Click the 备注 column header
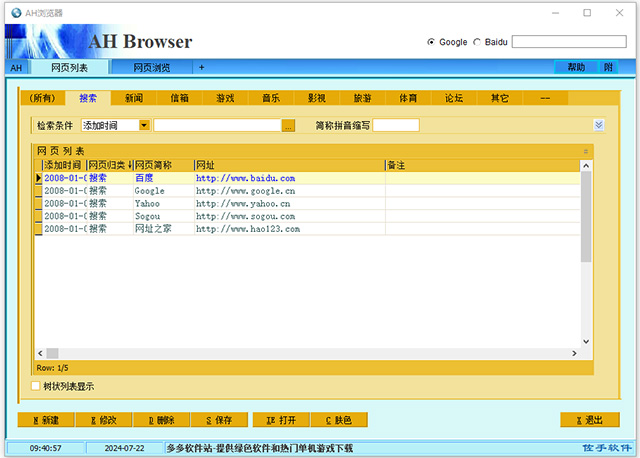Screen dimensions: 640x458 point(482,165)
